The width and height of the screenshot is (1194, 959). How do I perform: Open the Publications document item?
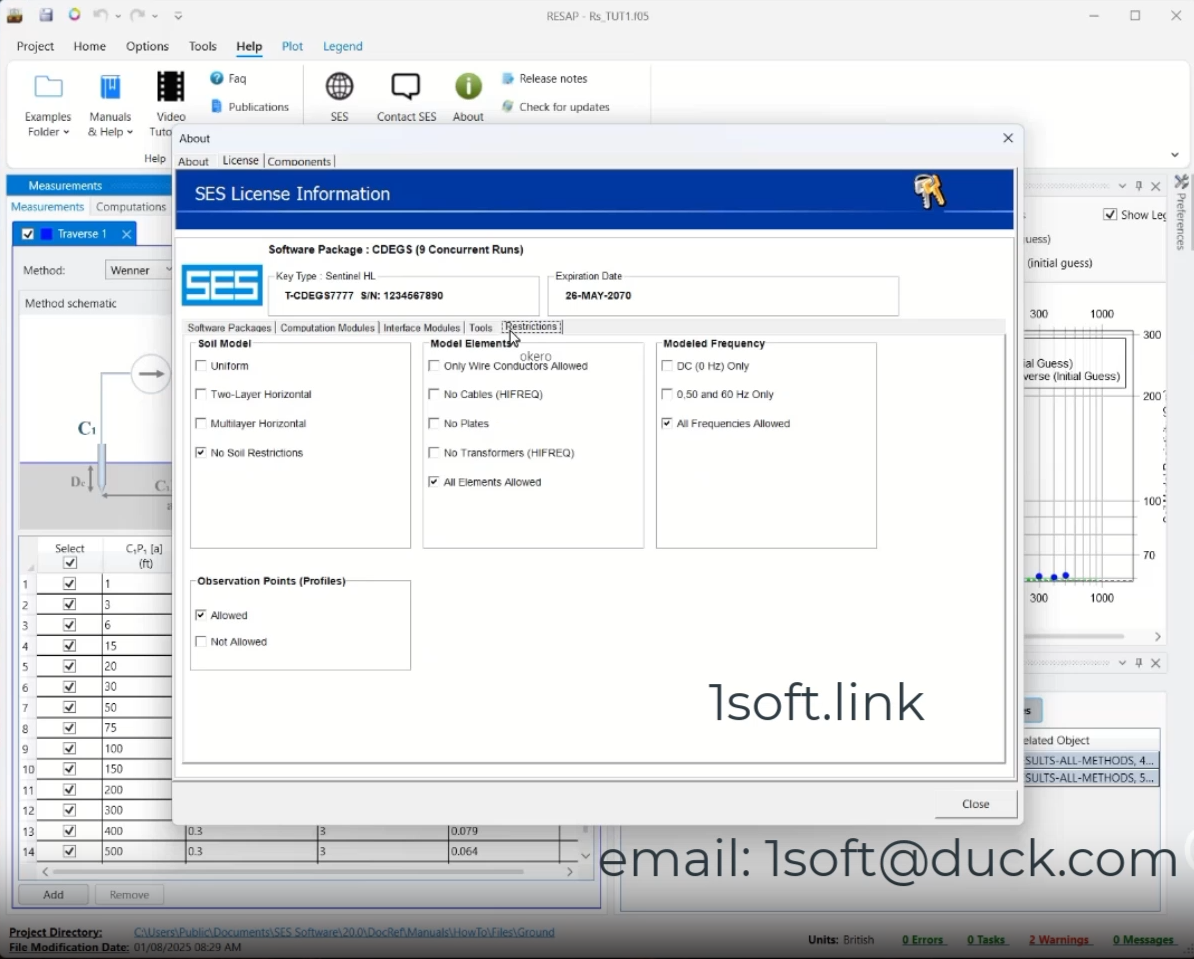250,107
